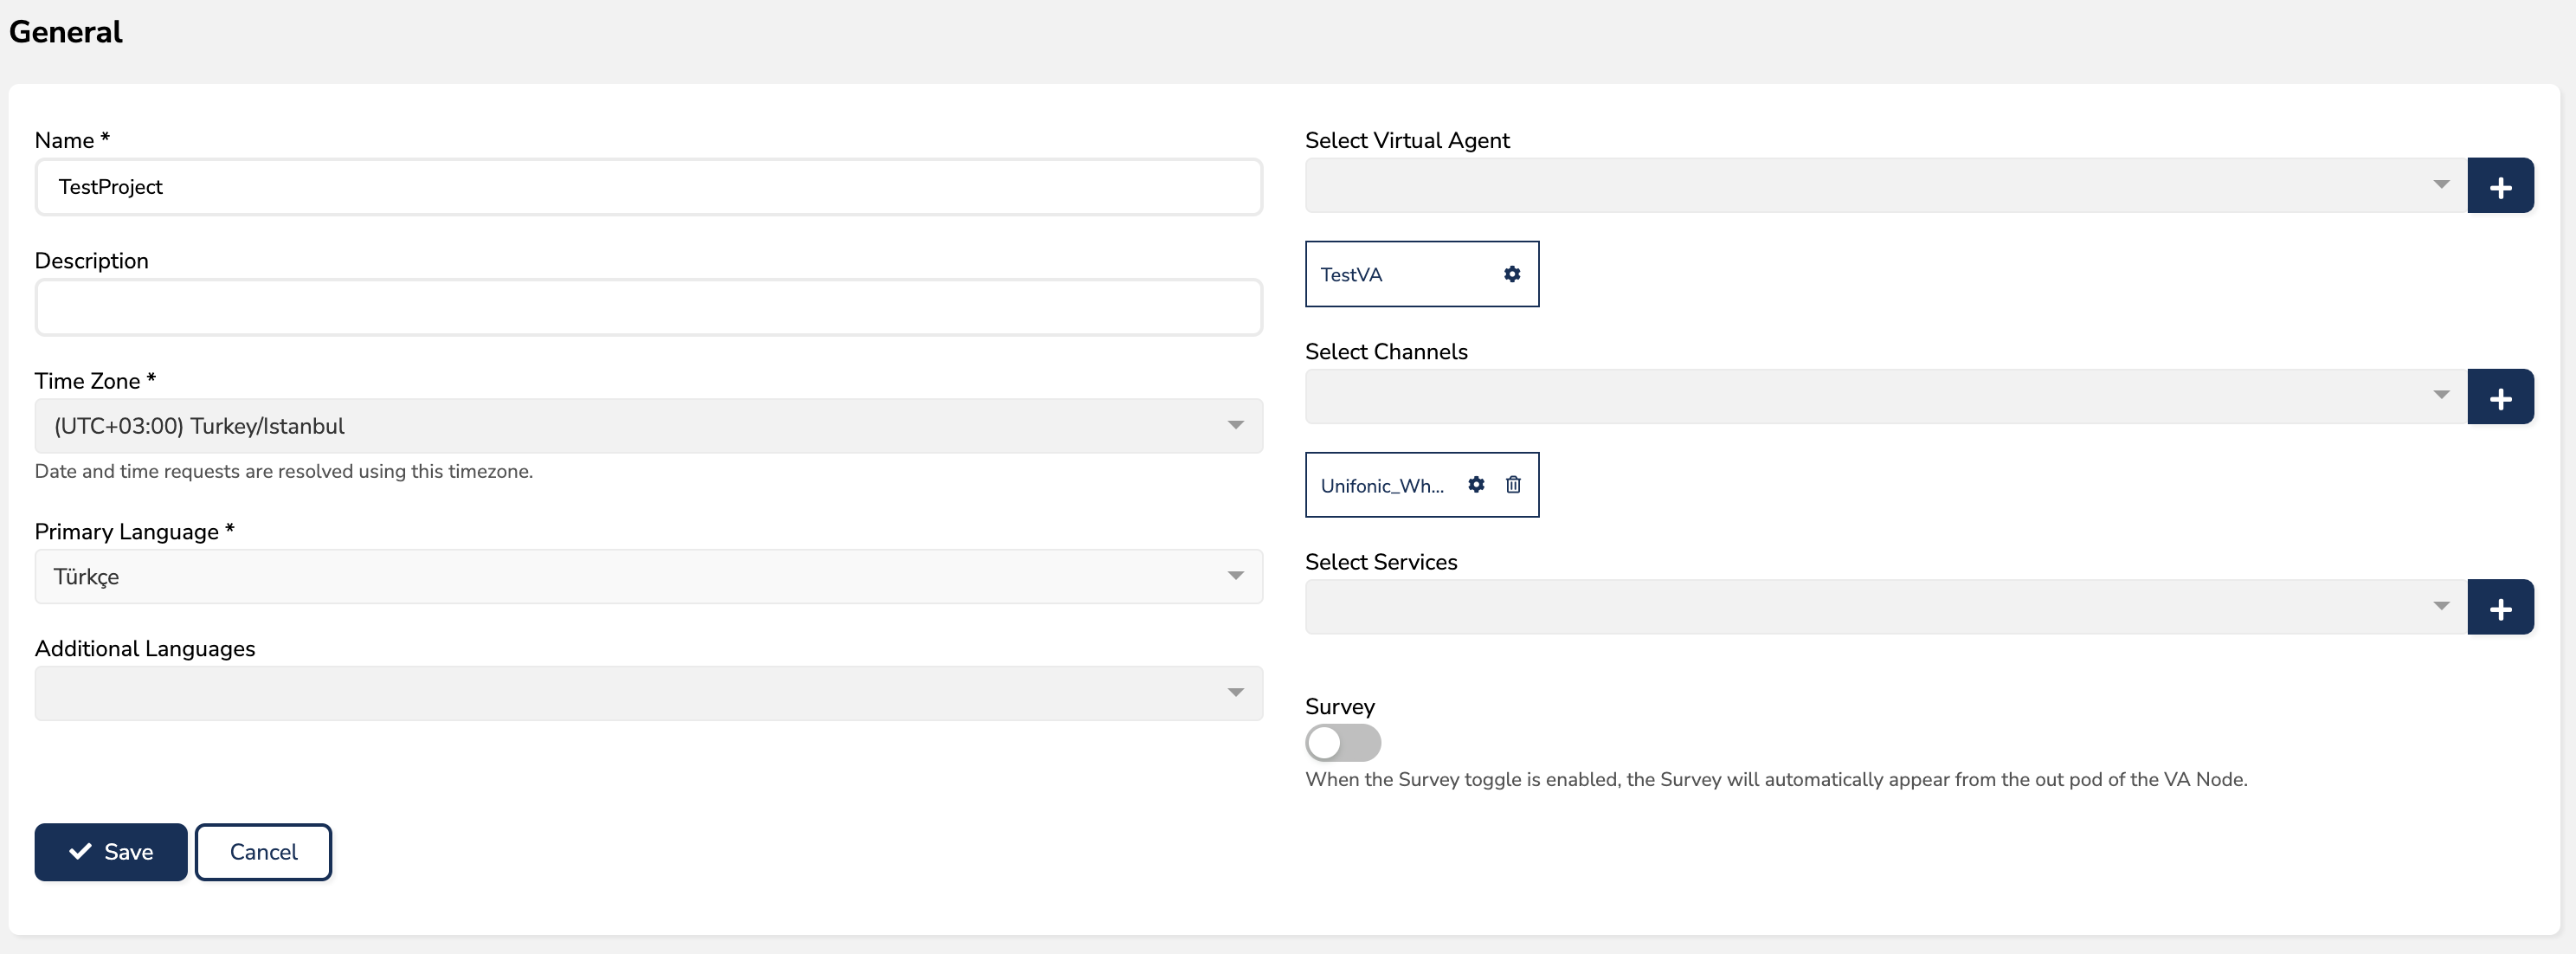
Task: Open Unifonic_Wh channel settings gear
Action: (x=1475, y=485)
